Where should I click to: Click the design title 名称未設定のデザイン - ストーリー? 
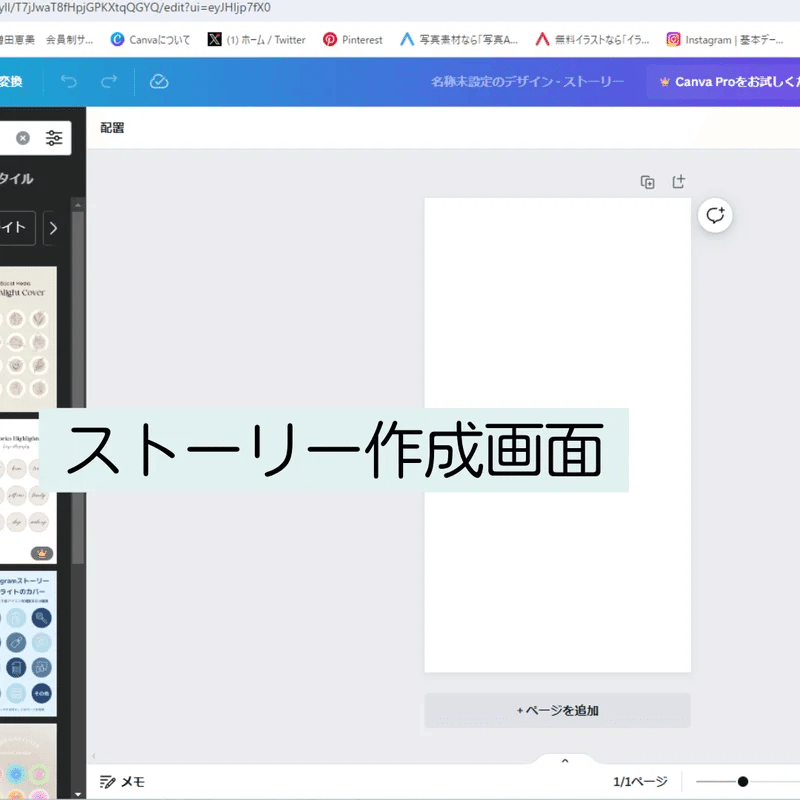tap(527, 82)
